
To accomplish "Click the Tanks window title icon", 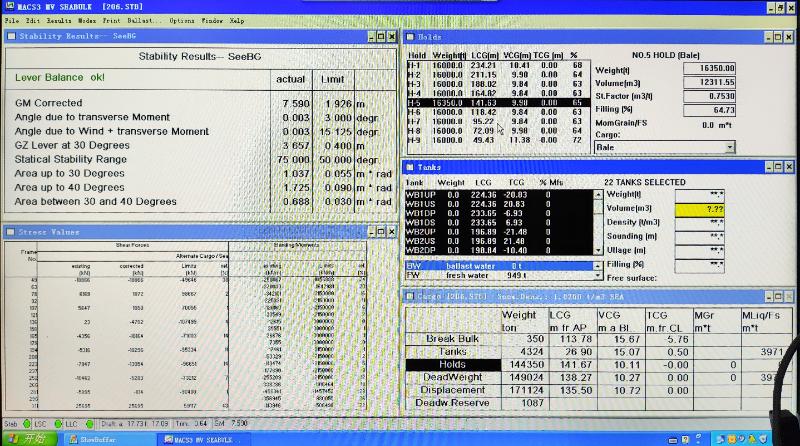I will [x=411, y=167].
